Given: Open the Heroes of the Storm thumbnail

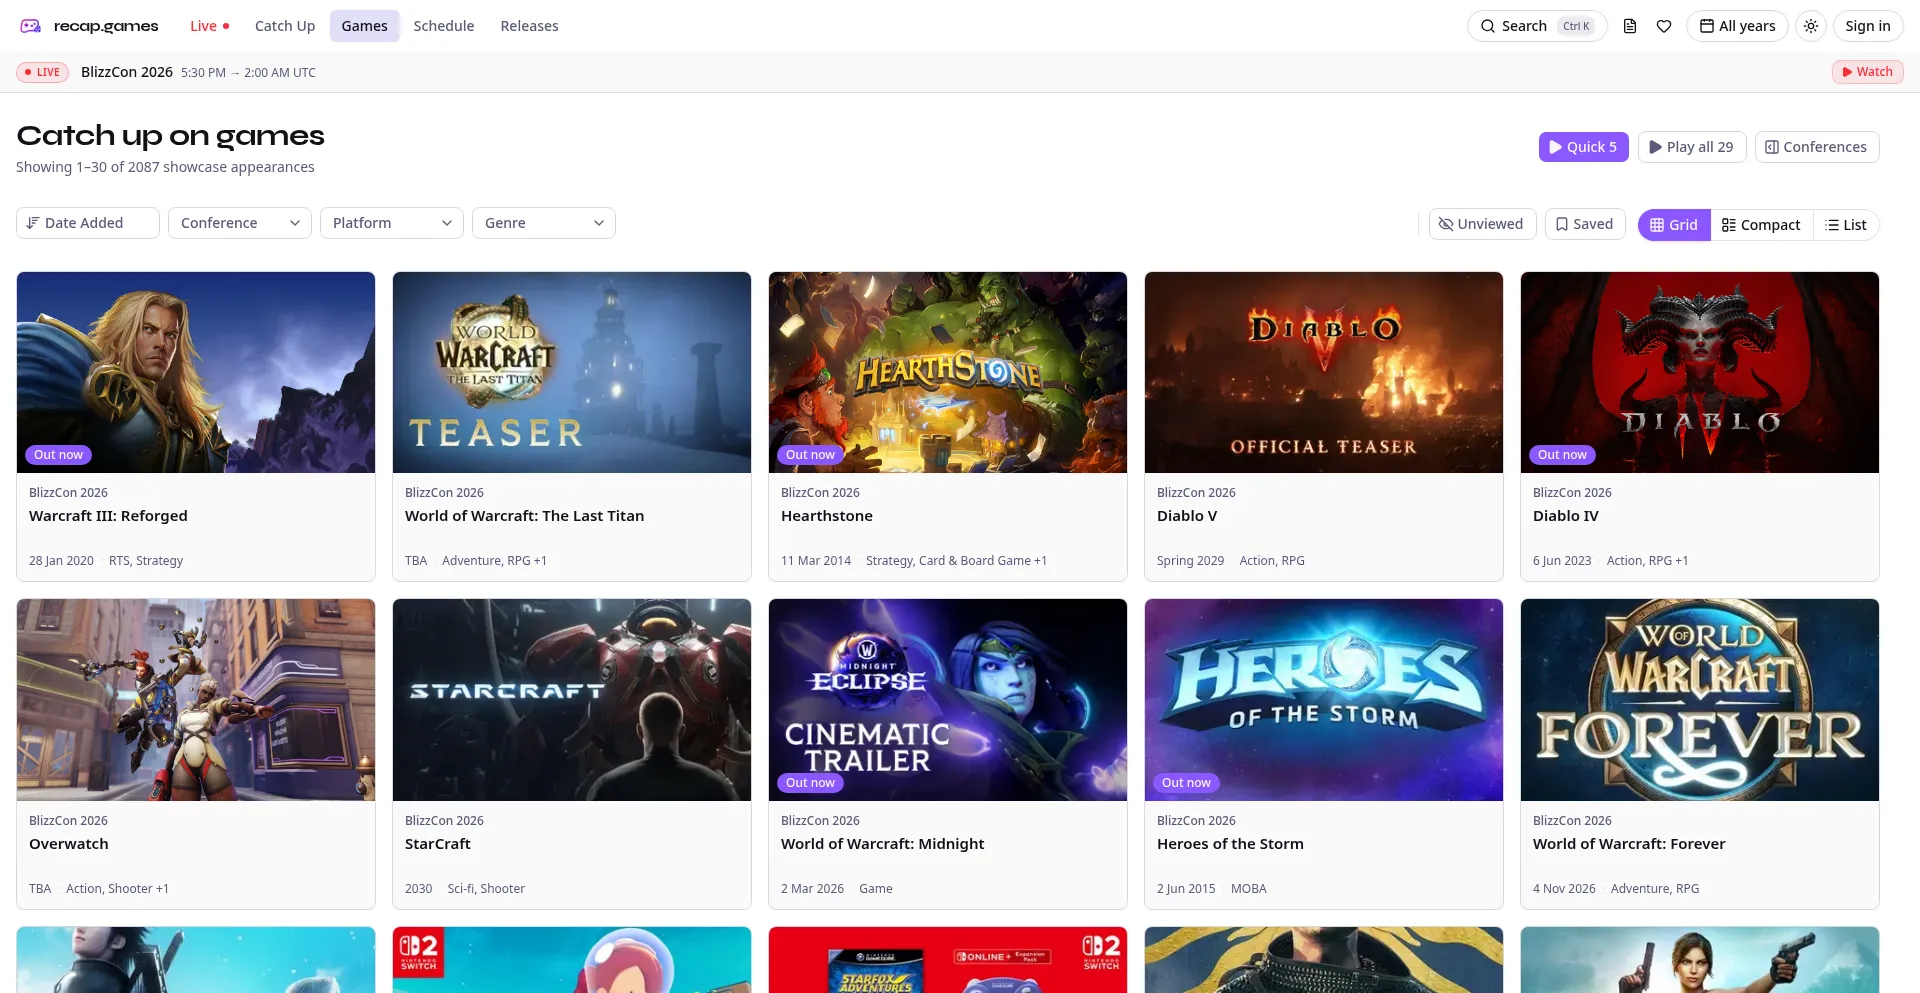Looking at the screenshot, I should point(1324,700).
